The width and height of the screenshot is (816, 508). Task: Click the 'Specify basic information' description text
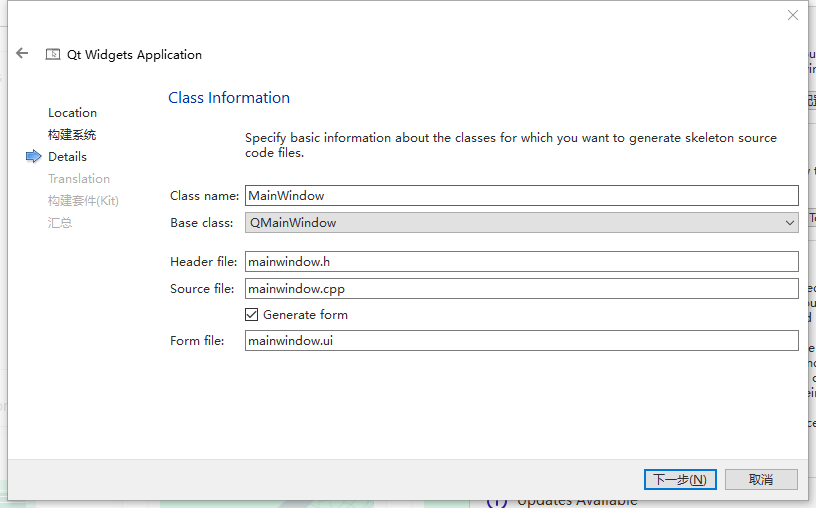click(511, 145)
